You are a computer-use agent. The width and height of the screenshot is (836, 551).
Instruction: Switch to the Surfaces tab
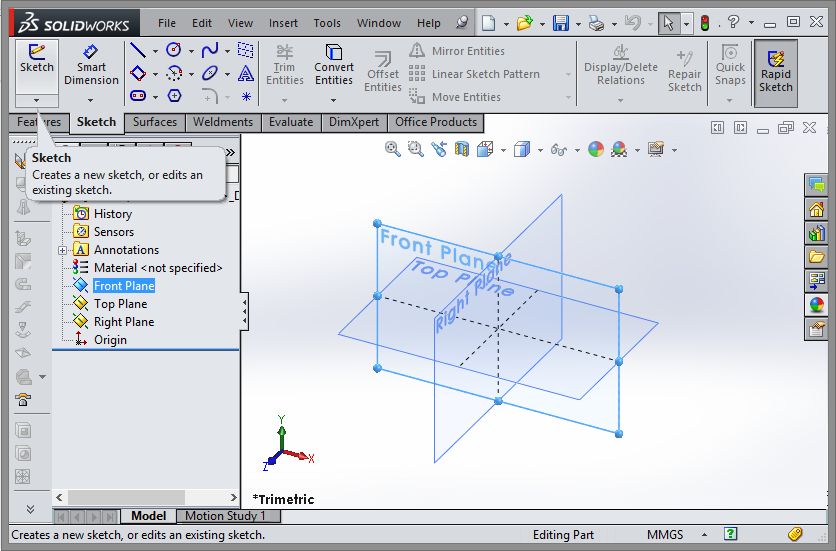(155, 122)
